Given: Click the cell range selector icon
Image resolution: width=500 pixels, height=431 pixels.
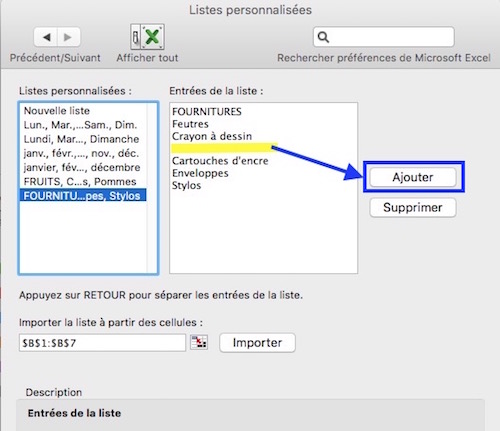Looking at the screenshot, I should coord(199,342).
